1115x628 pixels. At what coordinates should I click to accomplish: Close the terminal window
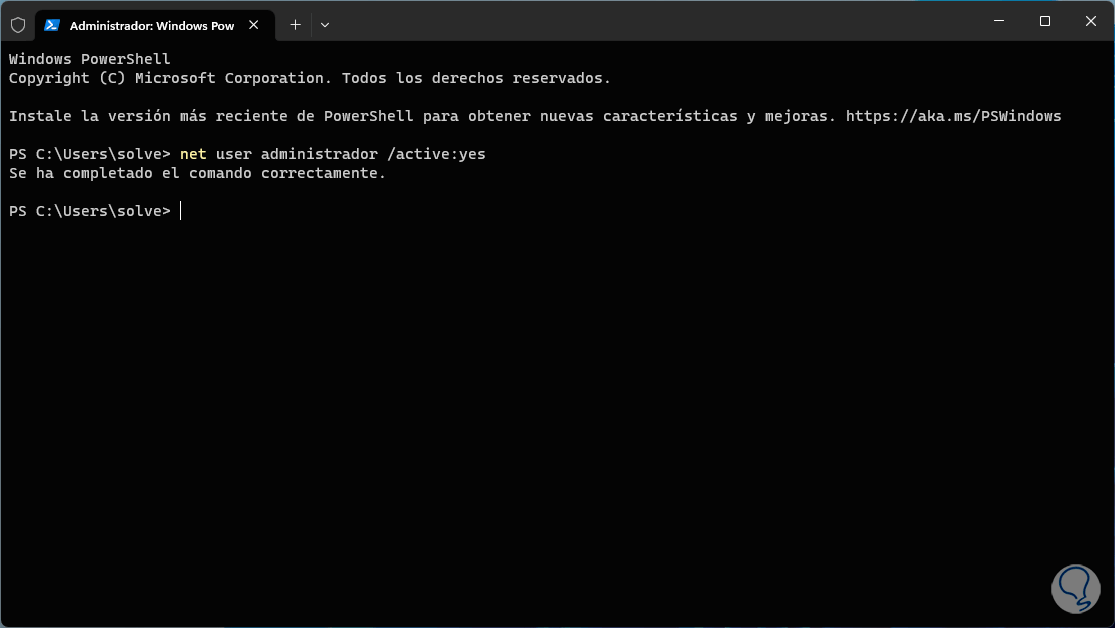[x=1090, y=21]
